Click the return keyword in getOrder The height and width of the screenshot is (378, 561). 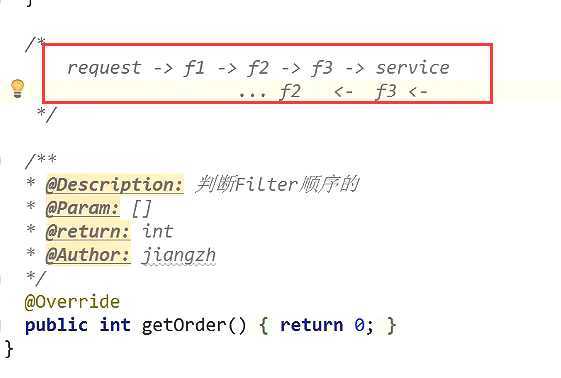tap(311, 325)
